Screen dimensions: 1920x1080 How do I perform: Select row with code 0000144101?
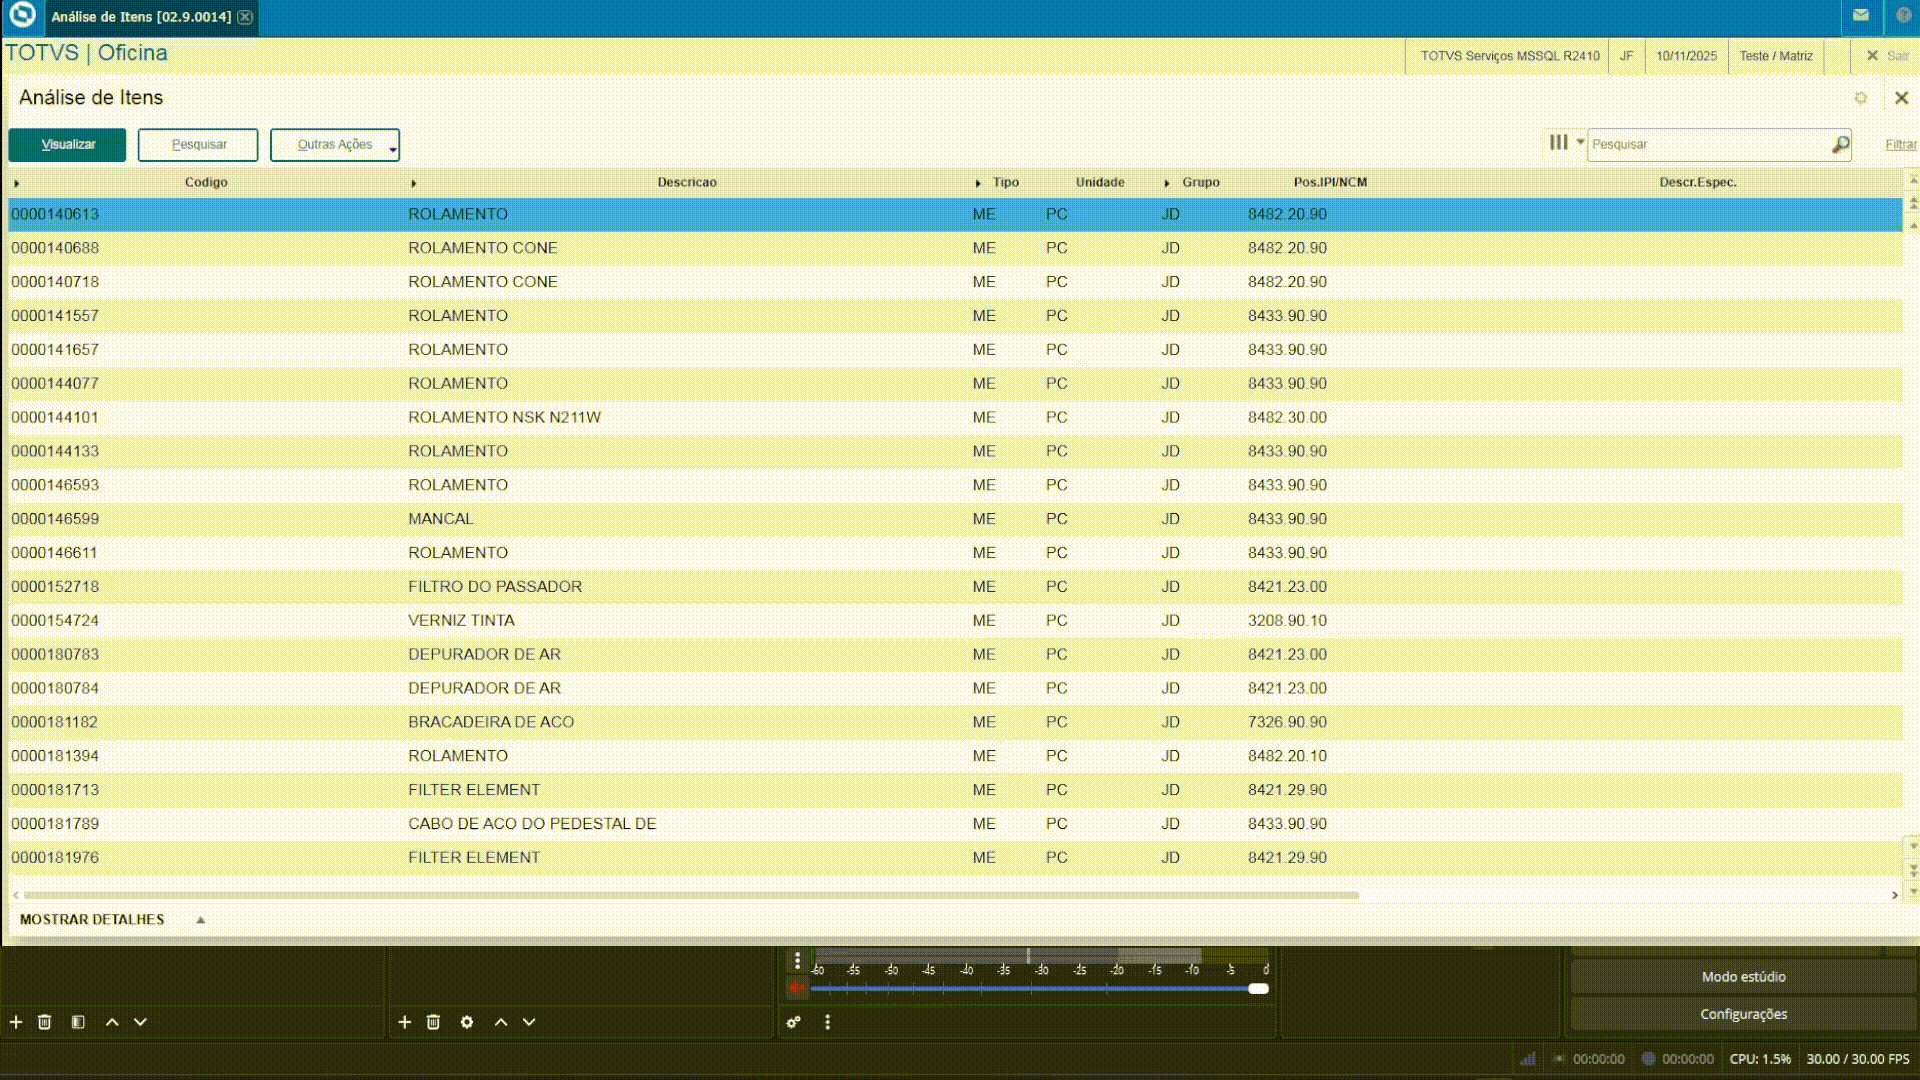coord(55,417)
